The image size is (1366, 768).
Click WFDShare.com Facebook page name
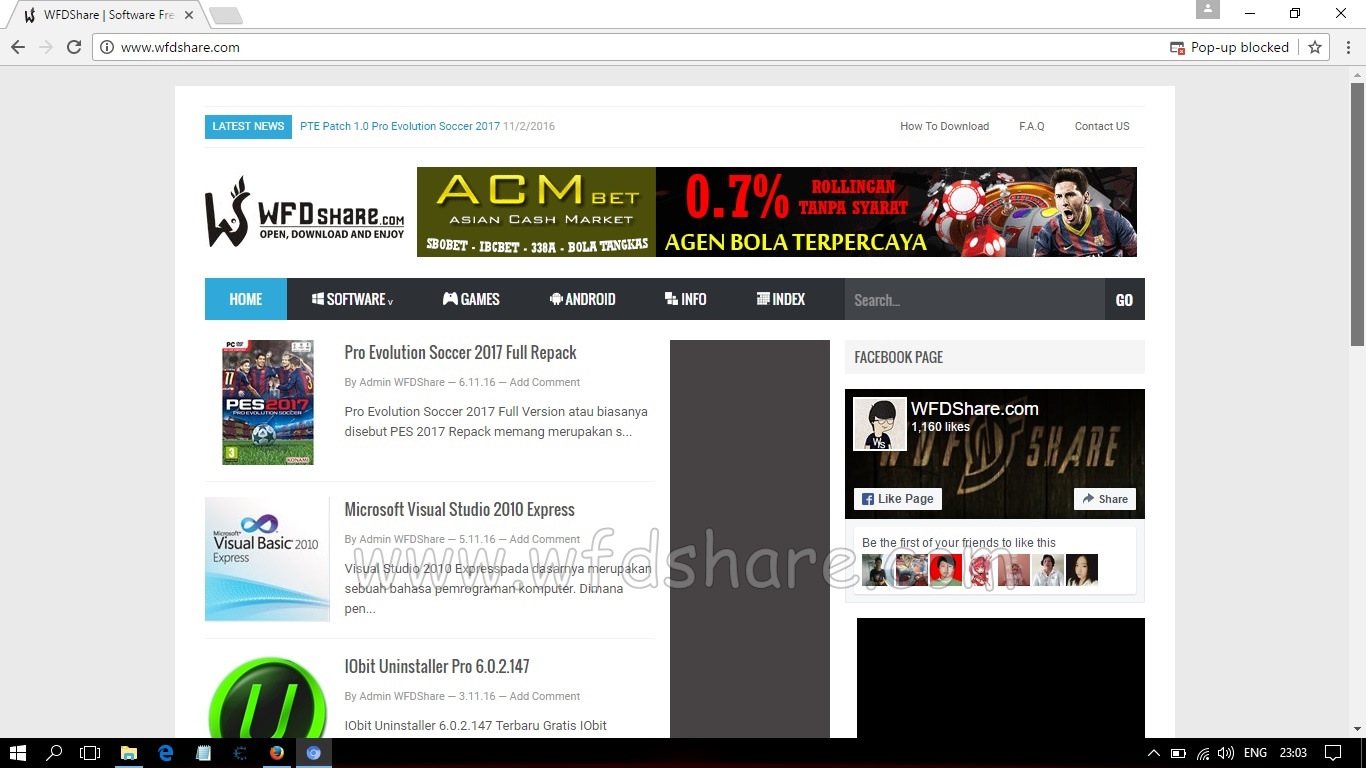975,408
